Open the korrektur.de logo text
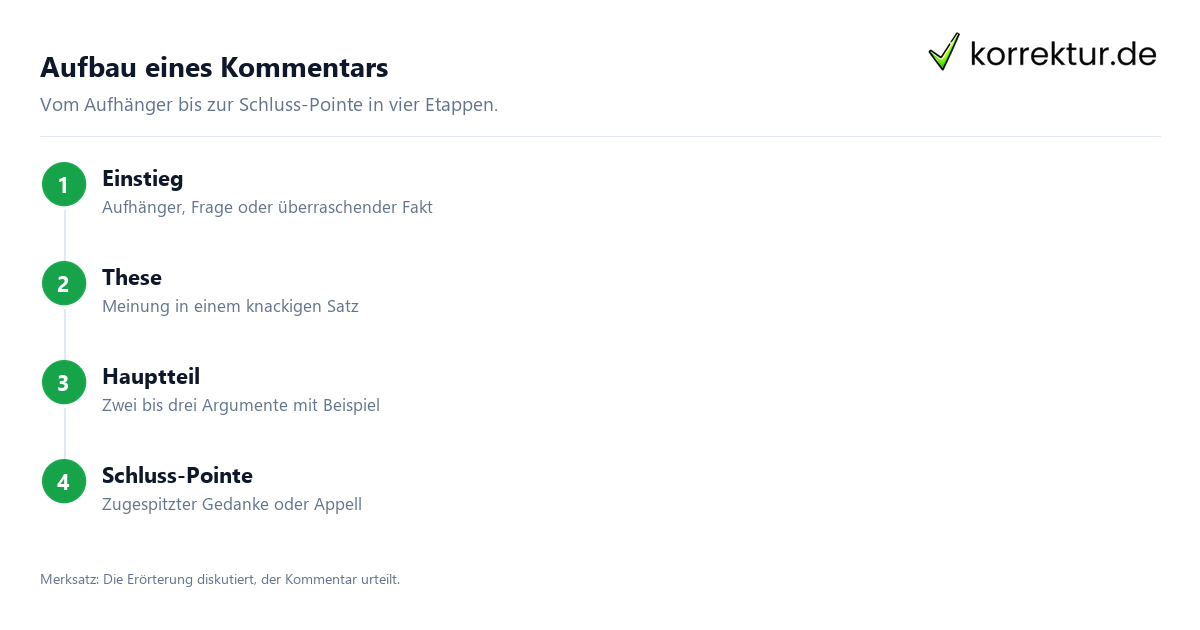Viewport: 1200px width, 630px height. [1063, 54]
